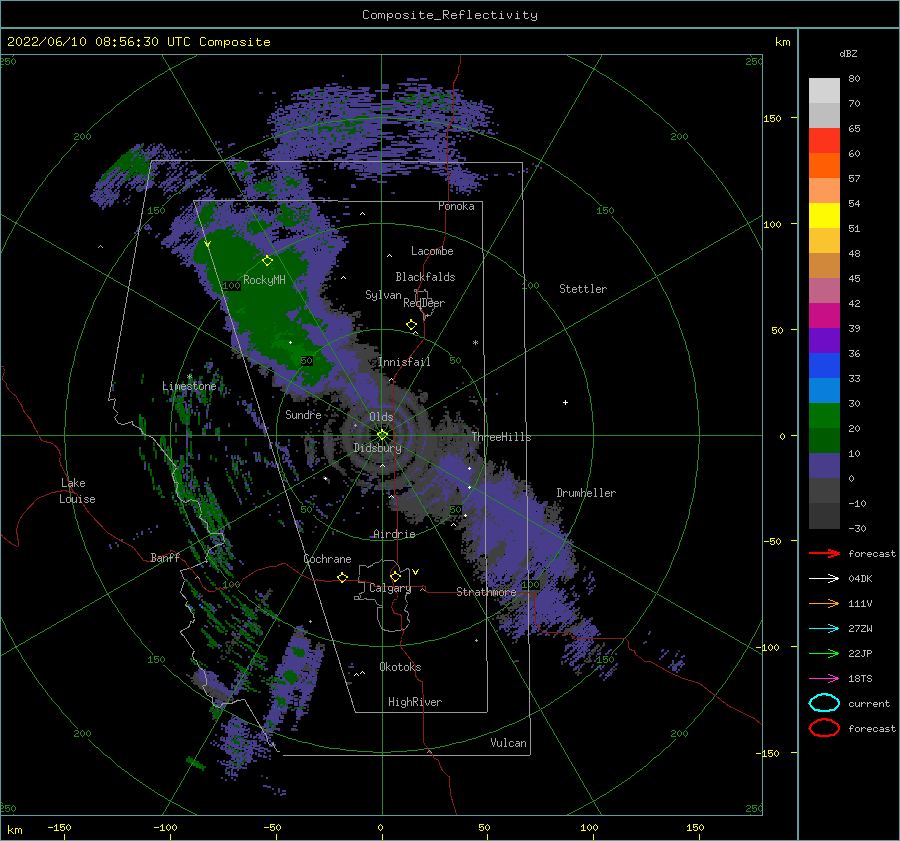Click the Drumheller label
Viewport: 900px width, 841px height.
[x=586, y=493]
